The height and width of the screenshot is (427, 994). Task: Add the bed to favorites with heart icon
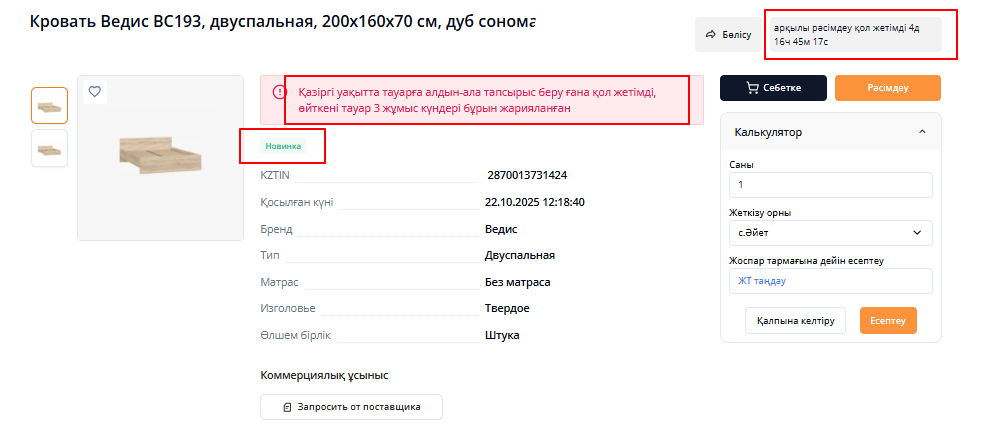(x=95, y=91)
